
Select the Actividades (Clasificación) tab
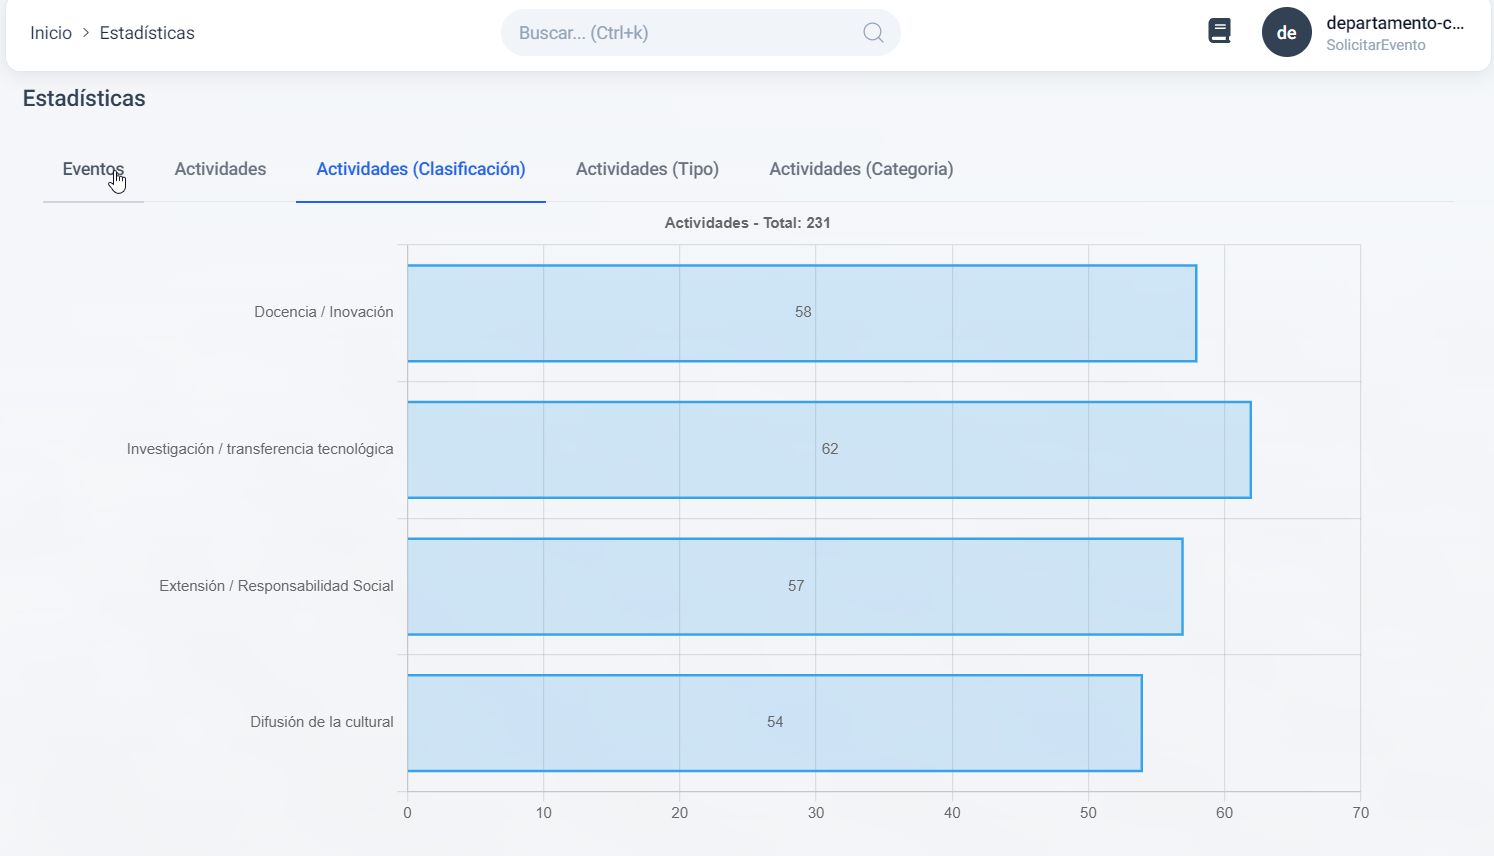click(x=420, y=169)
